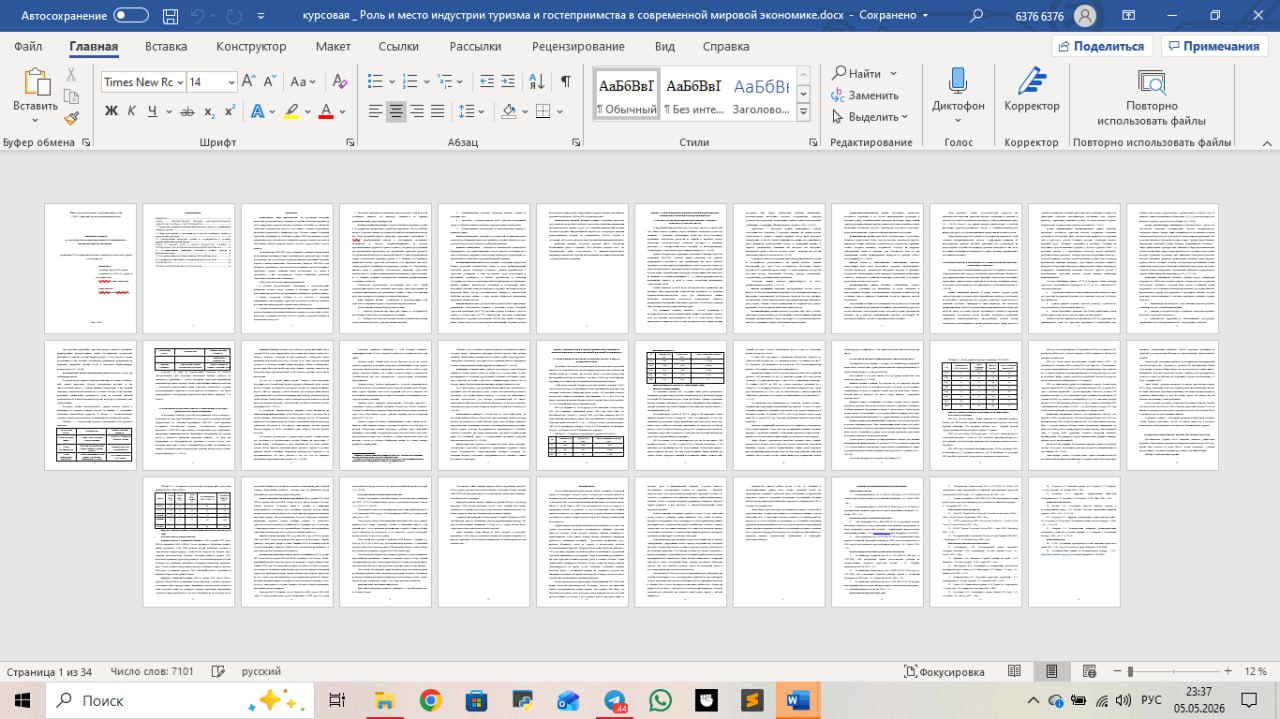Click the Copy icon in Буфер обмена
The width and height of the screenshot is (1280, 719).
(x=72, y=96)
